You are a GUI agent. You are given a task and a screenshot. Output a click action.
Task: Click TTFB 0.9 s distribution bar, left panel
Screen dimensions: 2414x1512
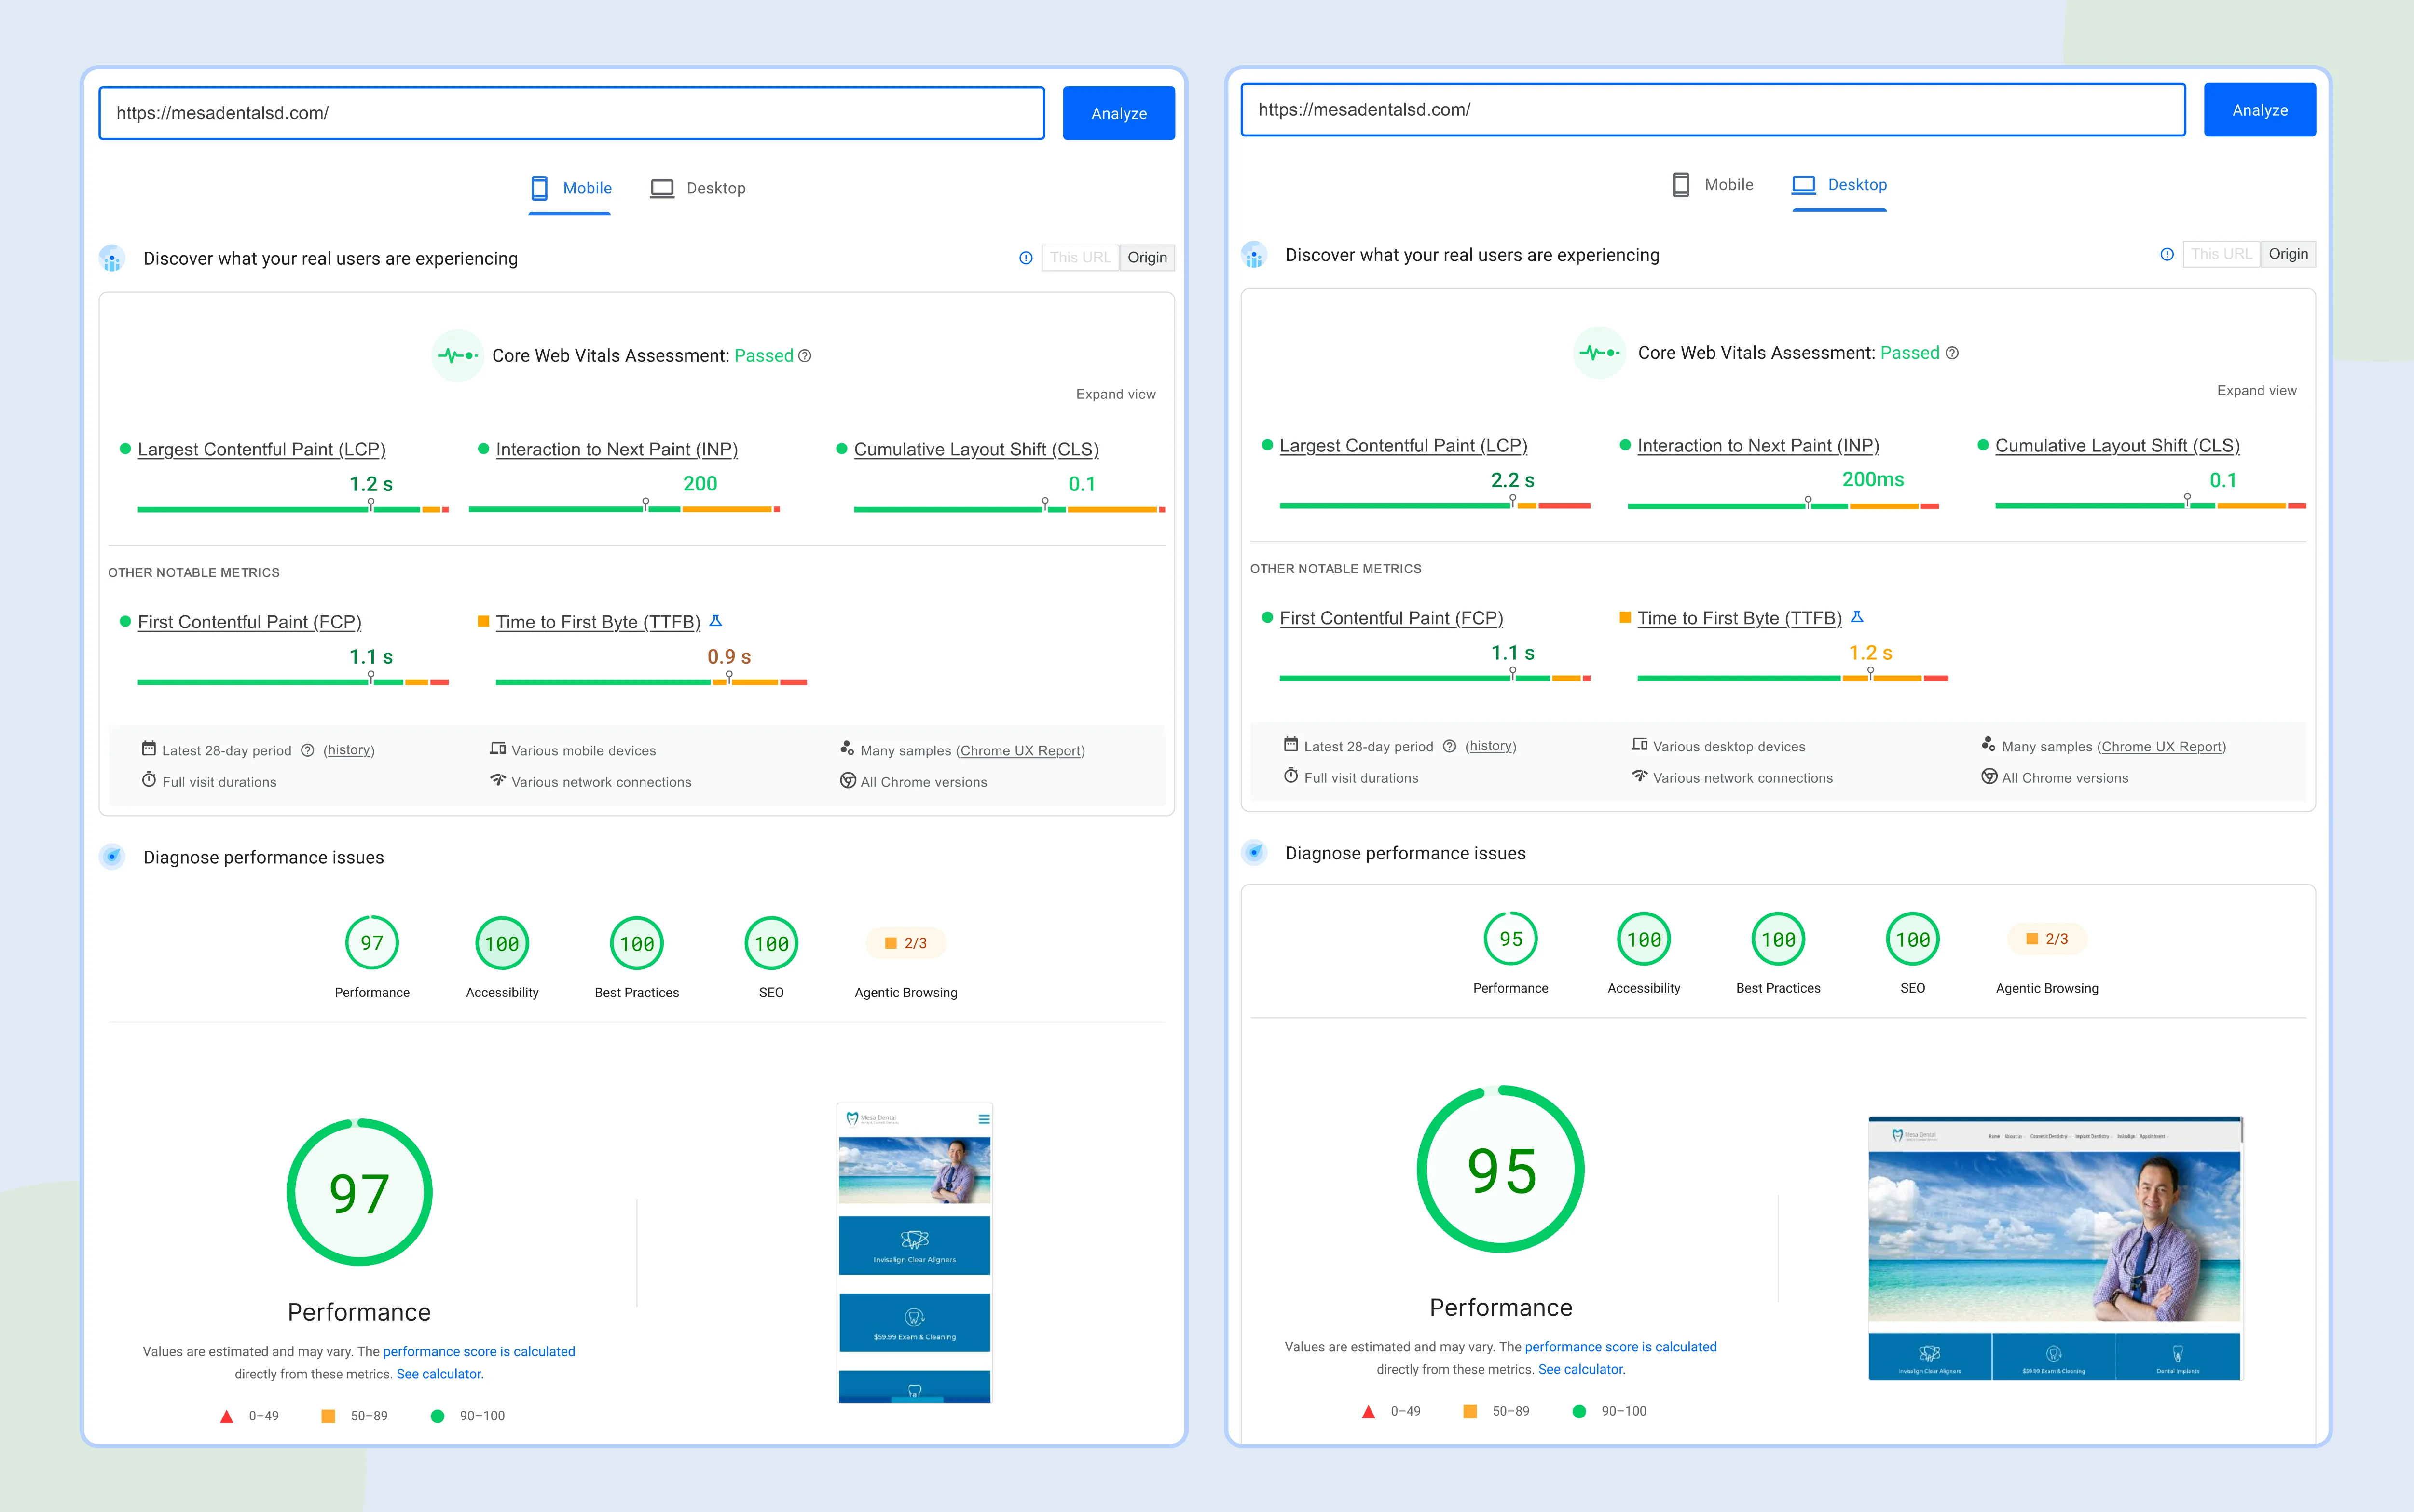pyautogui.click(x=651, y=682)
